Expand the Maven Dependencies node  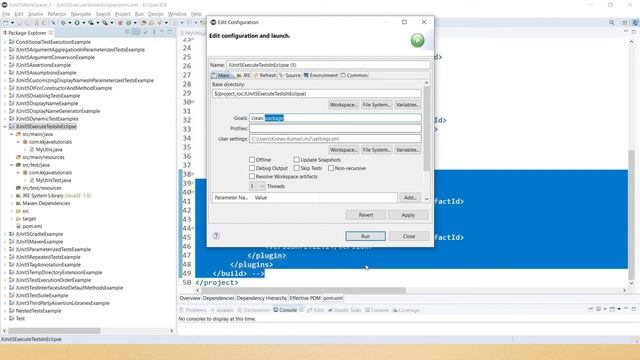click(x=12, y=203)
